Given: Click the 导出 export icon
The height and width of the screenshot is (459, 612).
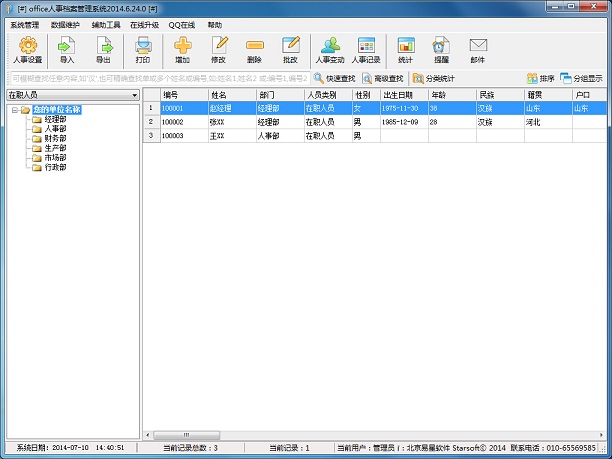Looking at the screenshot, I should (x=103, y=49).
